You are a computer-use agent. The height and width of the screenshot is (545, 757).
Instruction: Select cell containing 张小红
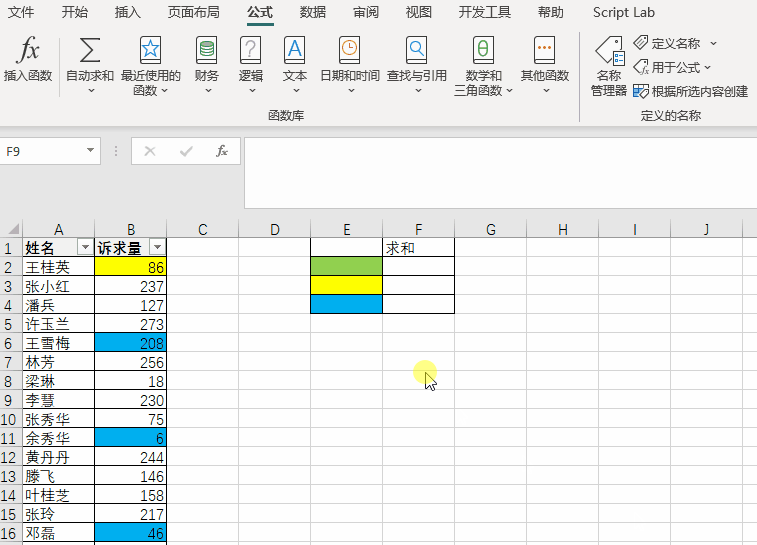coord(58,286)
